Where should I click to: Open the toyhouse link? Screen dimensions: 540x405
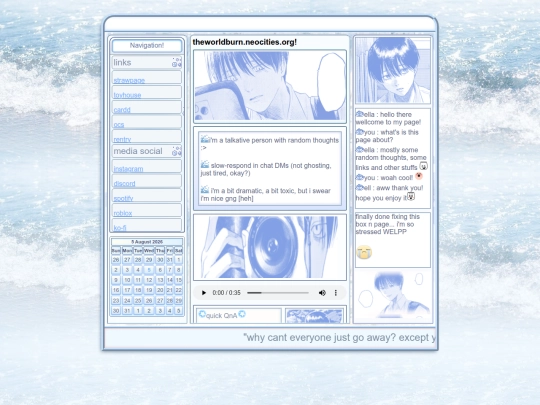pyautogui.click(x=127, y=95)
